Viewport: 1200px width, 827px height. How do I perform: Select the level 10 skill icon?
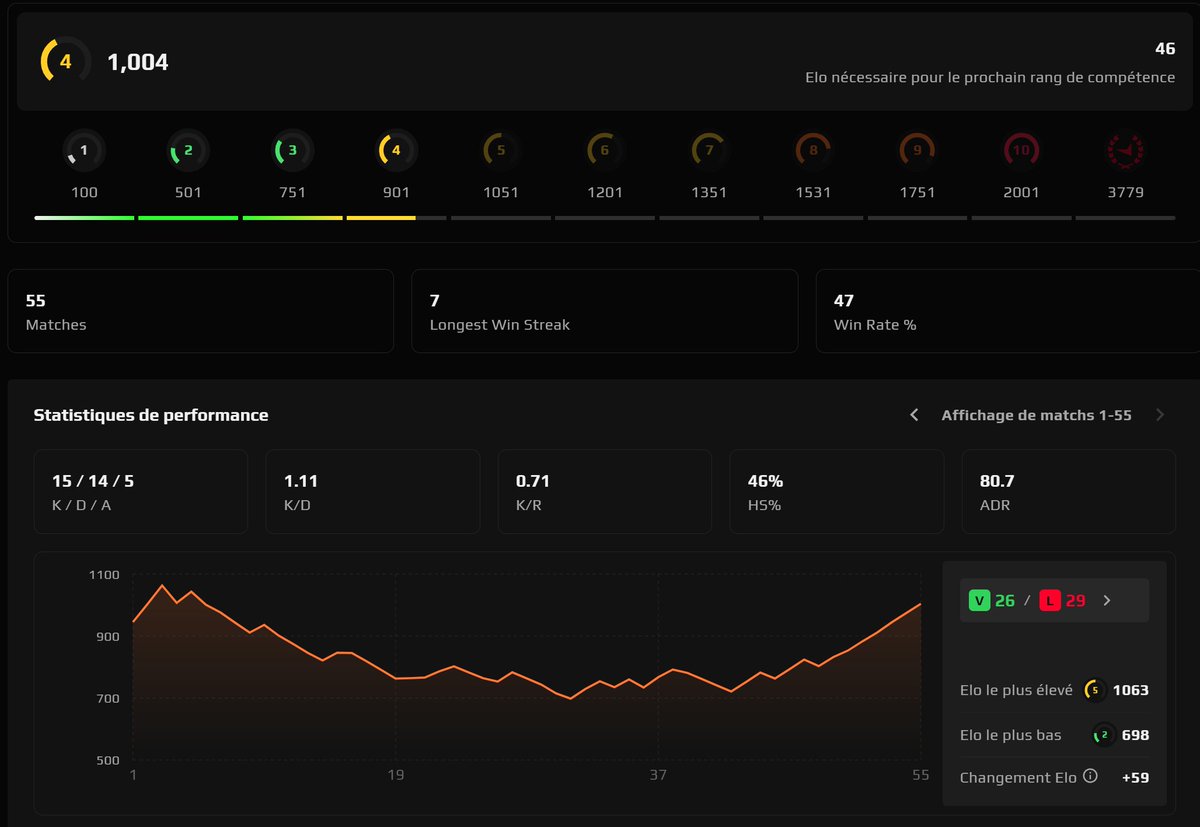(x=1021, y=151)
